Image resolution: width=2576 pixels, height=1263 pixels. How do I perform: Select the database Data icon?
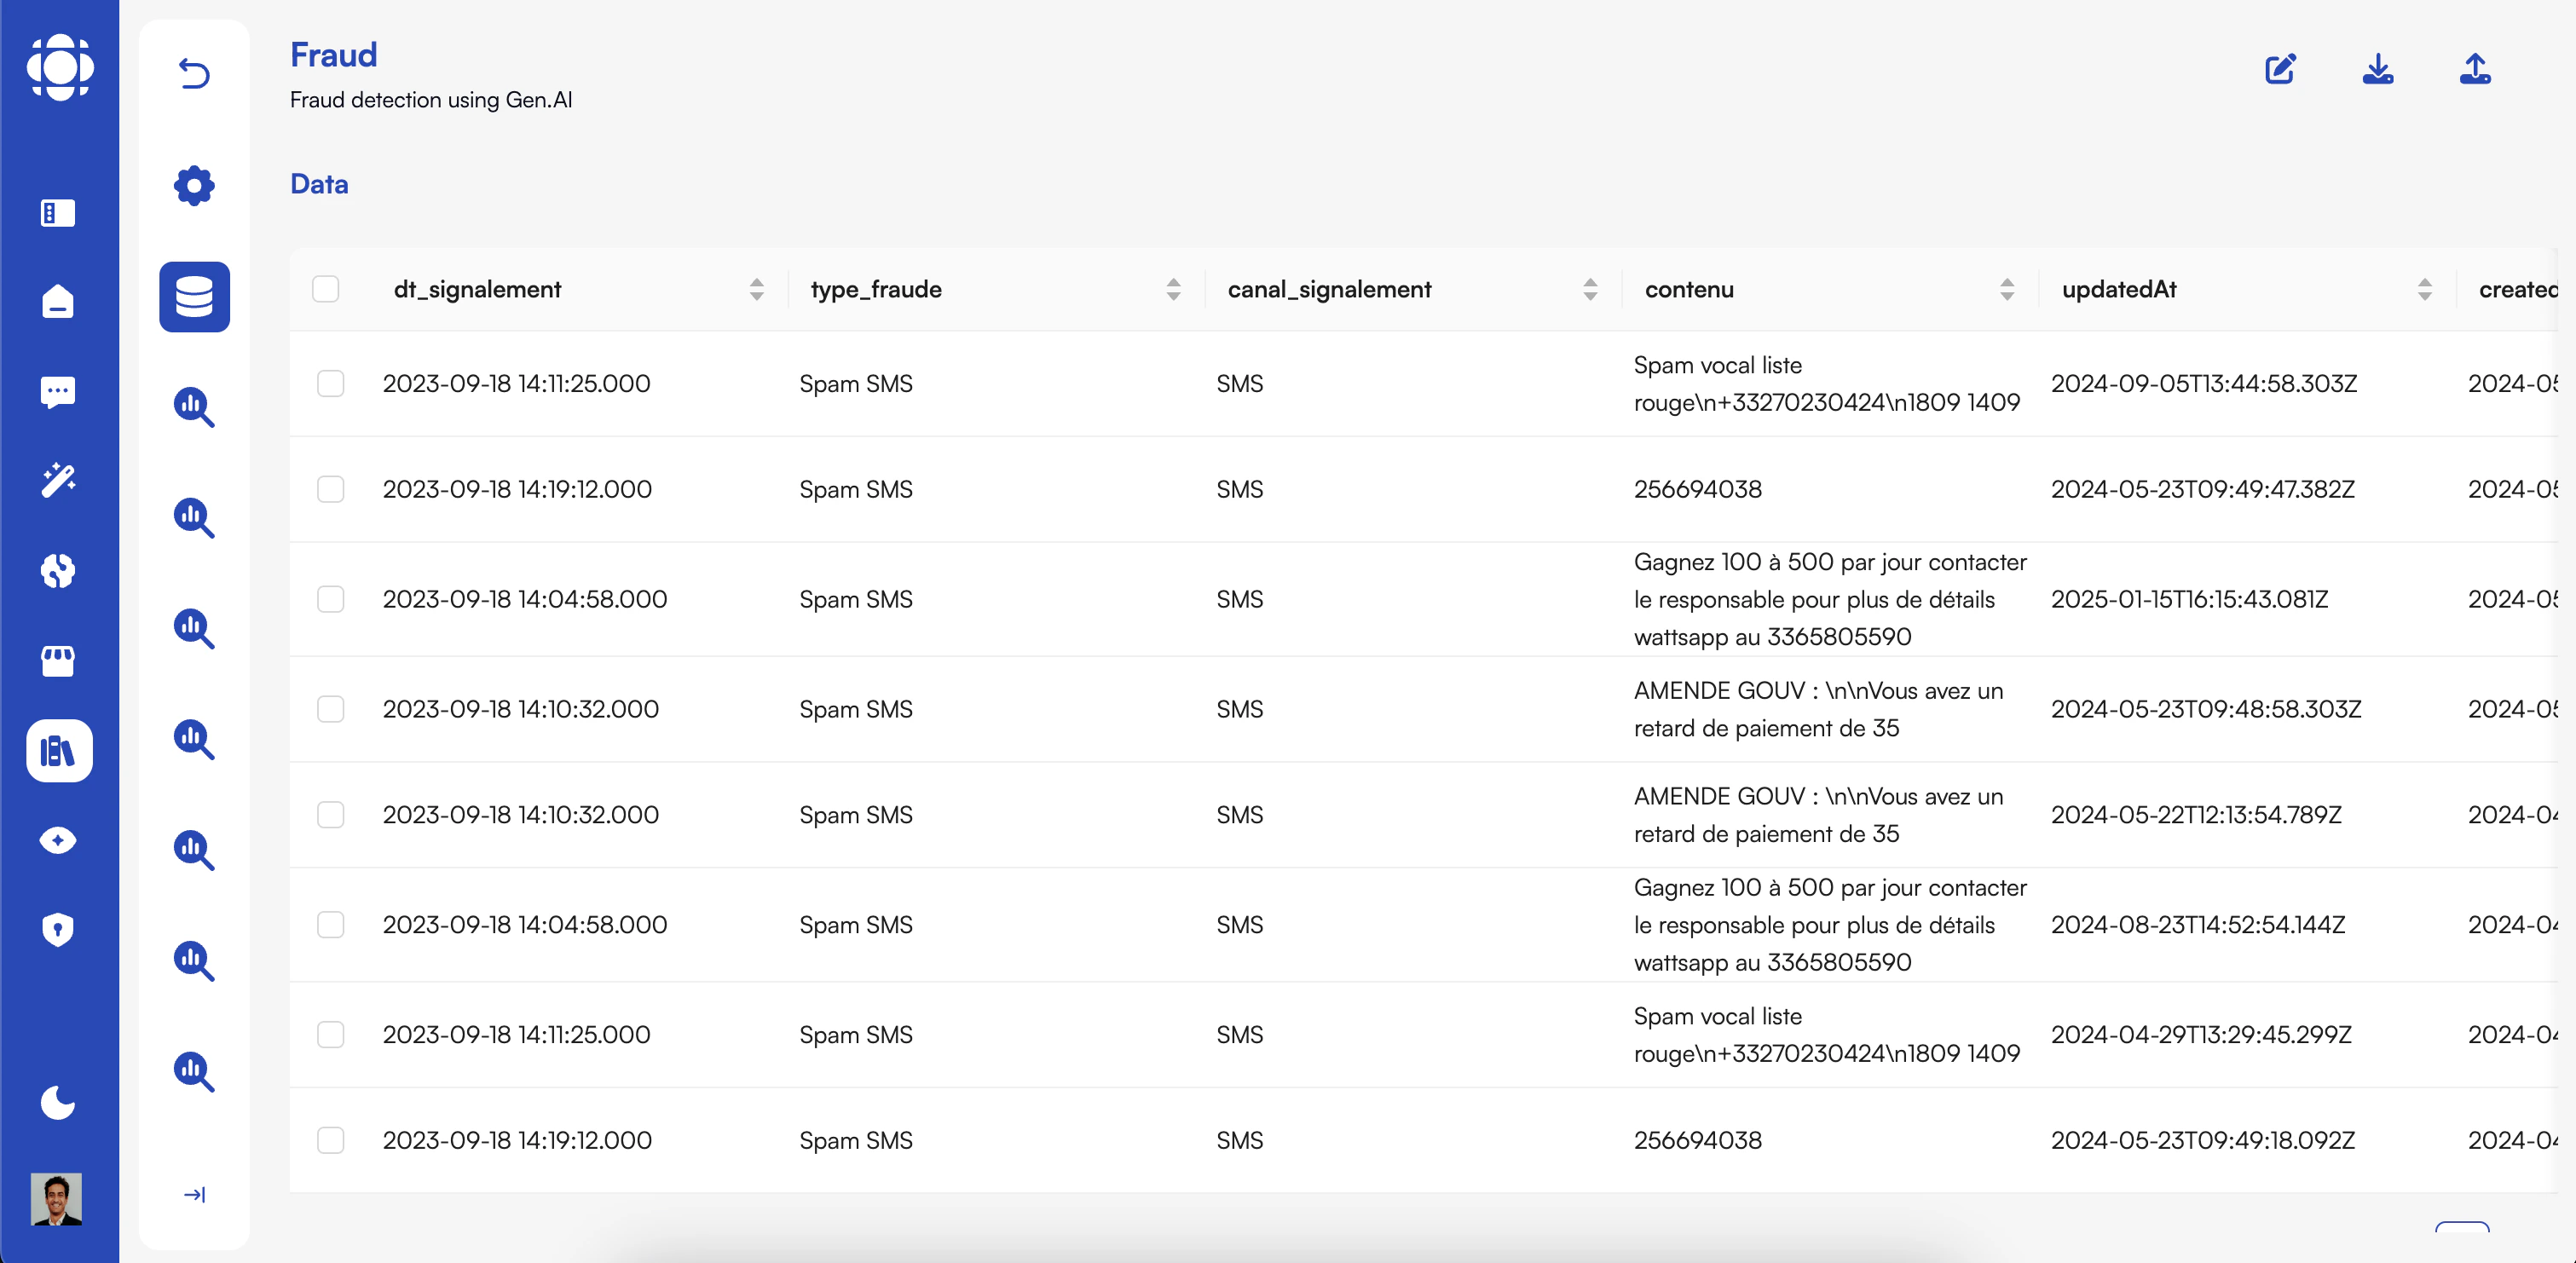tap(194, 297)
